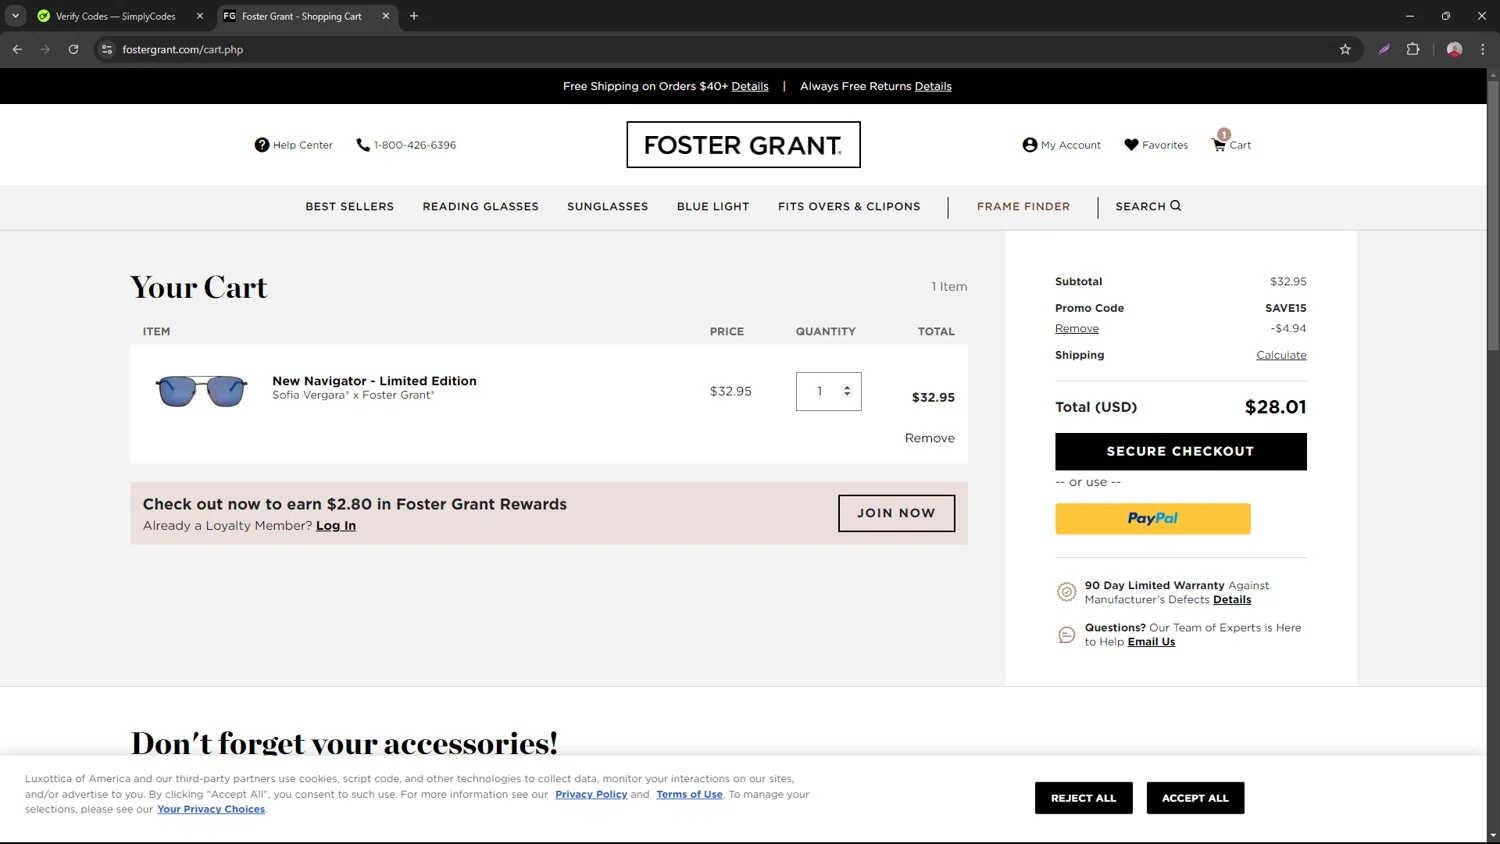The height and width of the screenshot is (844, 1500).
Task: Open My Account profile icon
Action: coord(1029,145)
